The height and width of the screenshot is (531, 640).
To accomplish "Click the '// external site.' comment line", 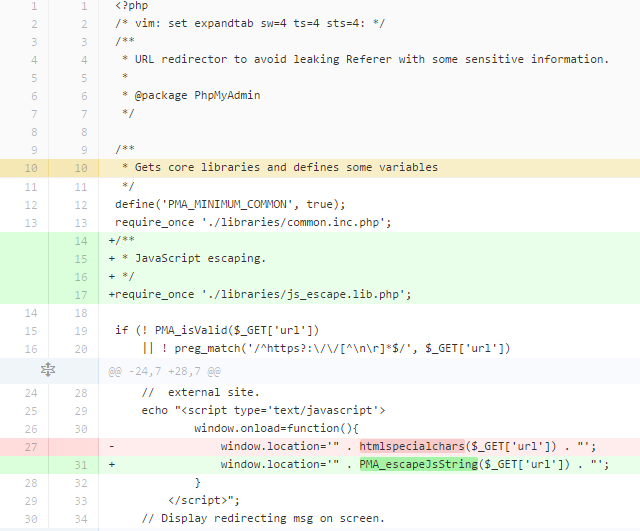I will [x=200, y=392].
